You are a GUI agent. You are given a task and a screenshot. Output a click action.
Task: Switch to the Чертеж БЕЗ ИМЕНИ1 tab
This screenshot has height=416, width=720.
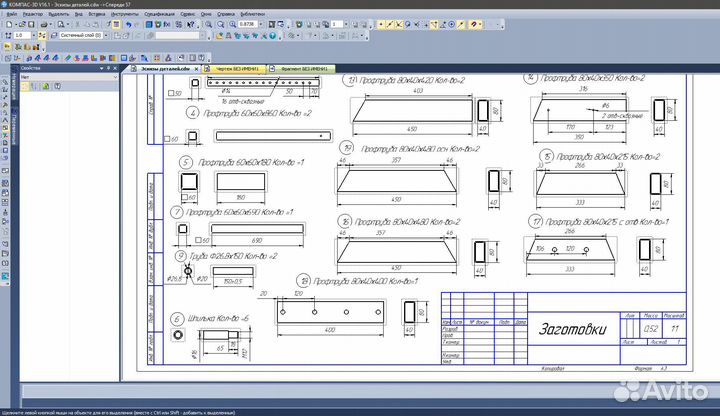coord(238,69)
